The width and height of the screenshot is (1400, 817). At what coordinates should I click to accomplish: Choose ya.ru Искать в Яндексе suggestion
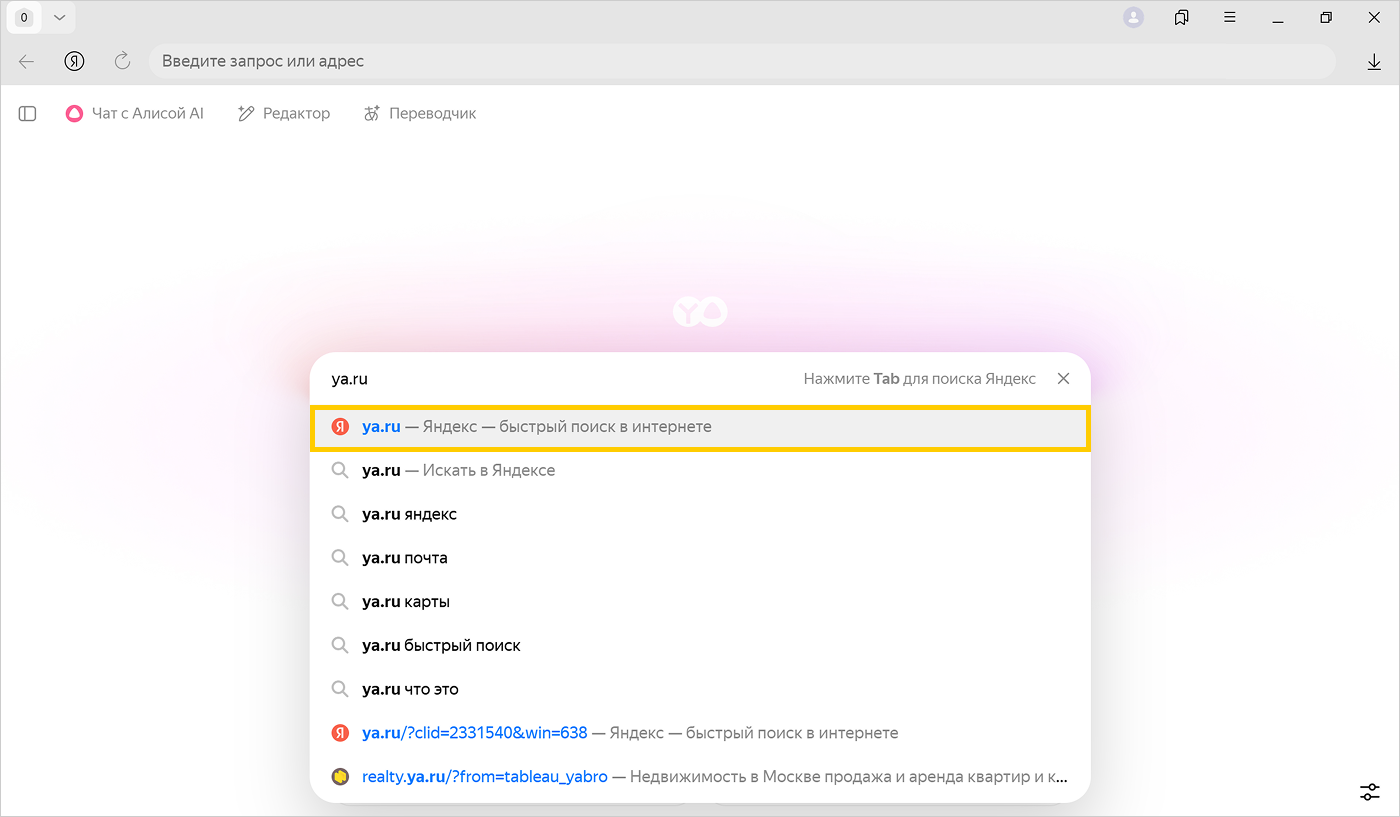(458, 470)
